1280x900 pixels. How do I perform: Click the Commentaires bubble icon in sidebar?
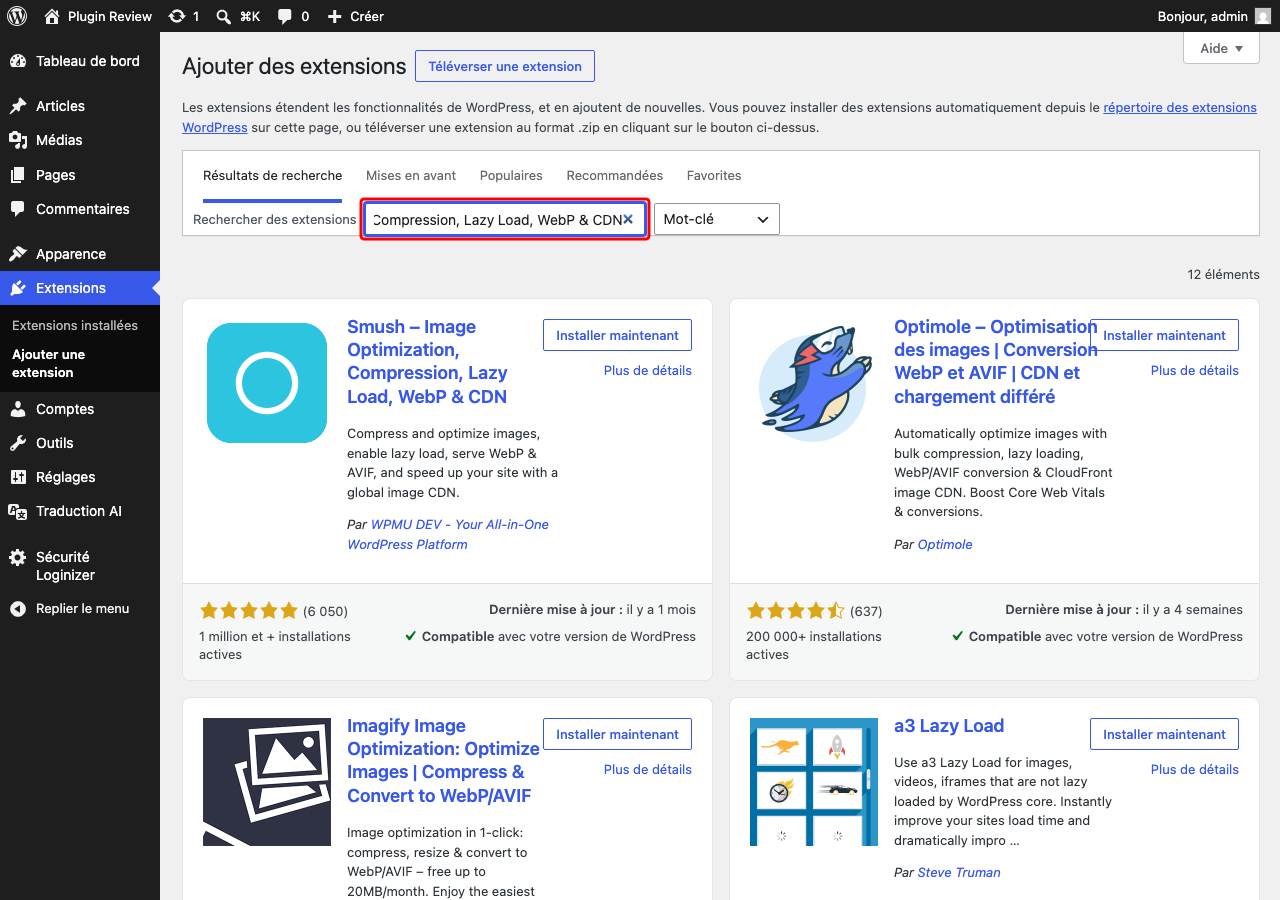(18, 209)
